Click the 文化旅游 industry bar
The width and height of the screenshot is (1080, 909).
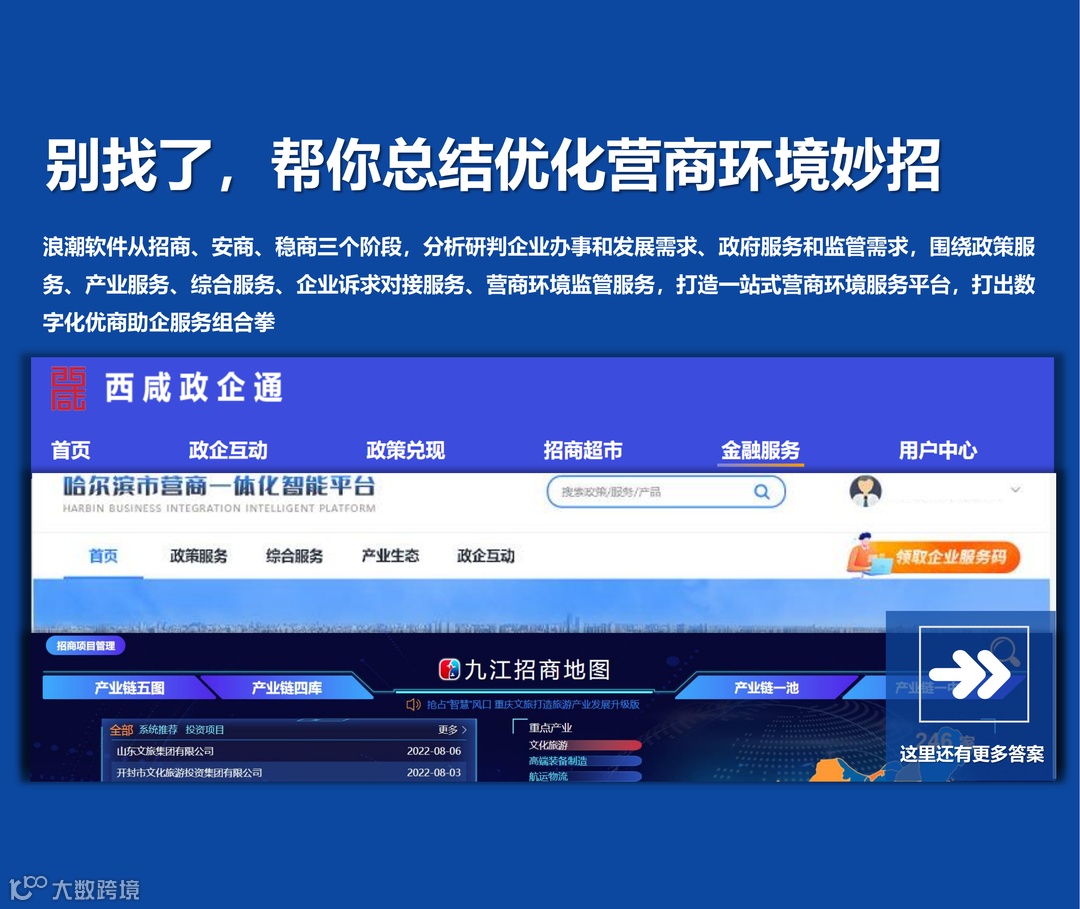pyautogui.click(x=585, y=745)
